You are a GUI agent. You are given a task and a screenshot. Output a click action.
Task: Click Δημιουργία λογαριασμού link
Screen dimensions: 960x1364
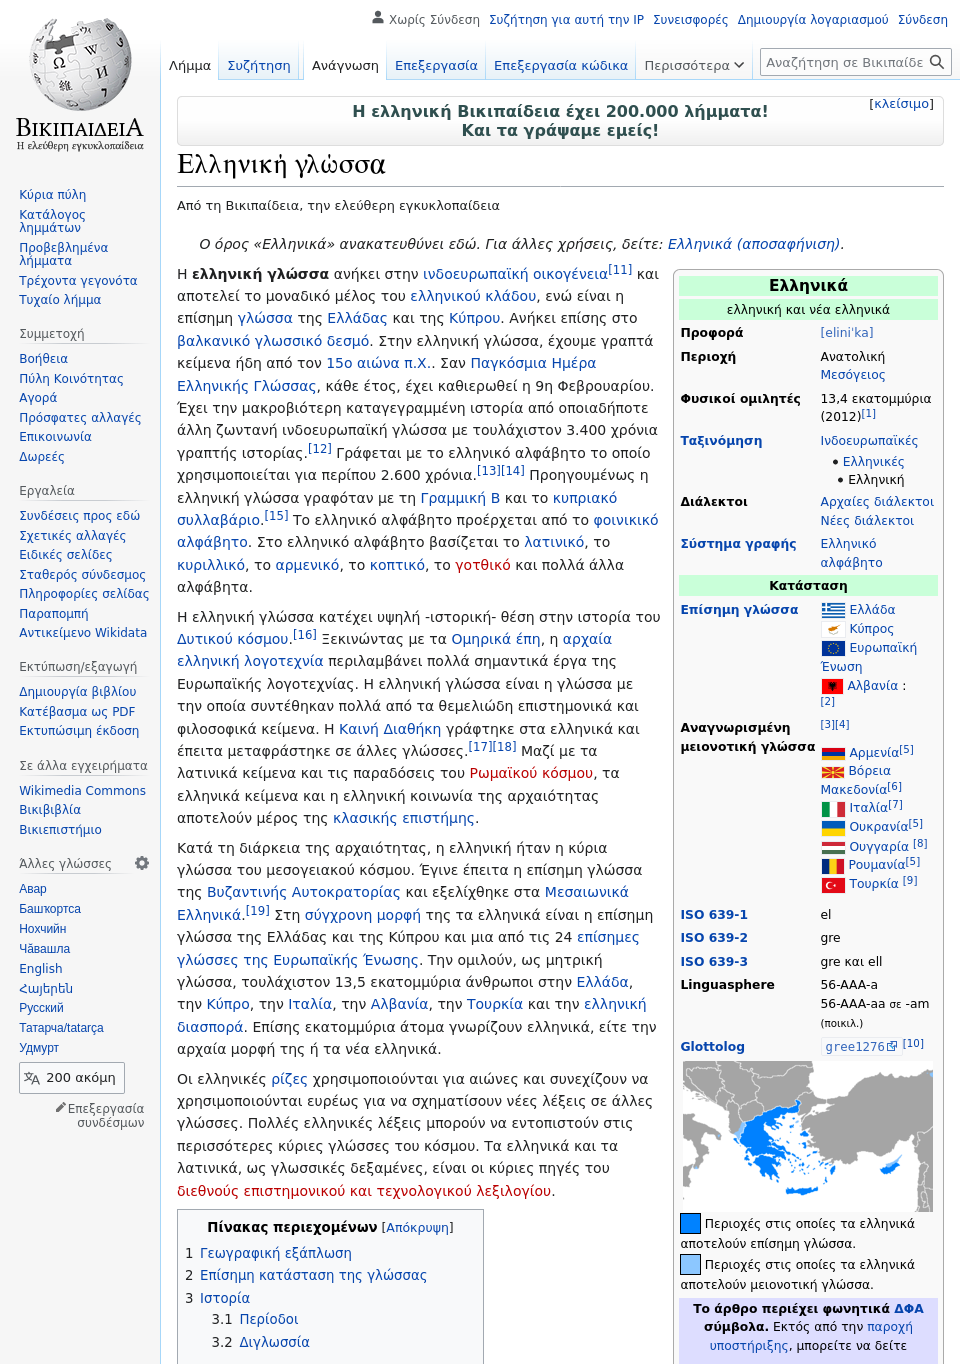click(813, 19)
